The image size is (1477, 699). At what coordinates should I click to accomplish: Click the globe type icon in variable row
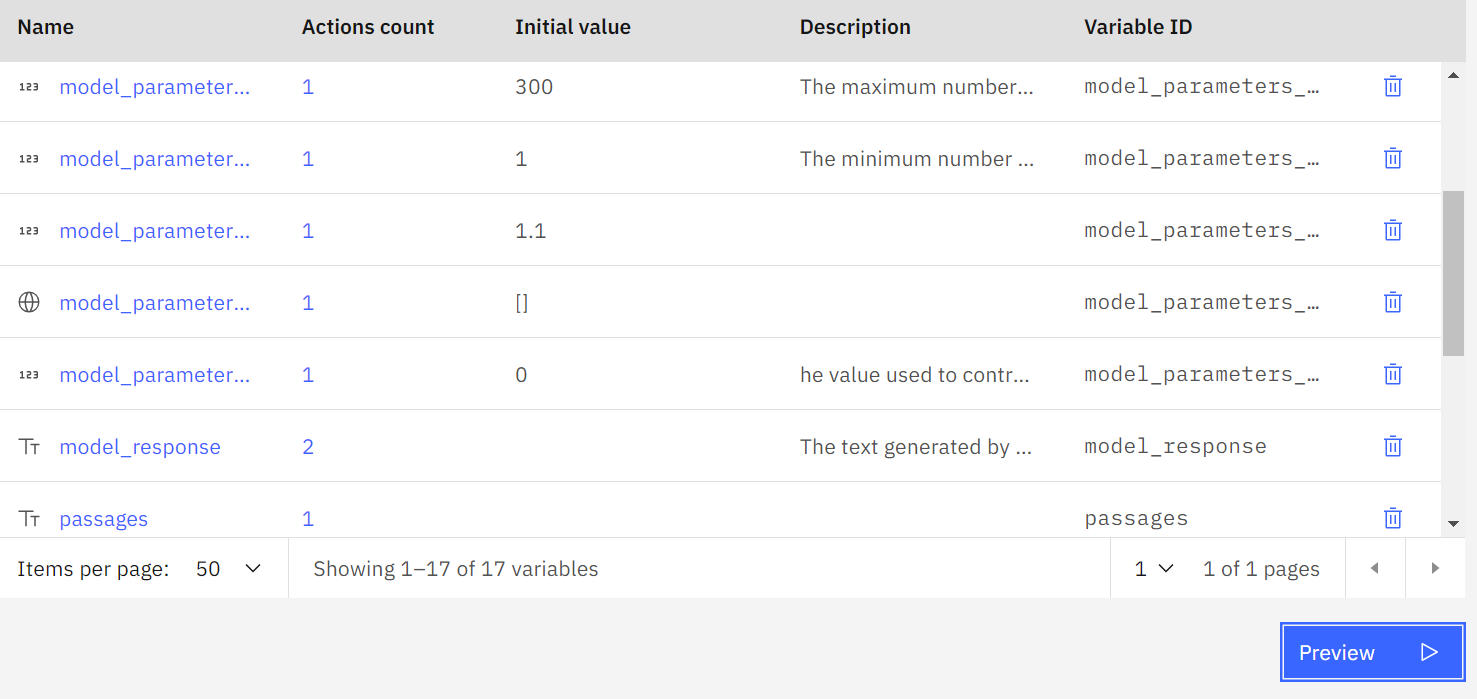[29, 303]
